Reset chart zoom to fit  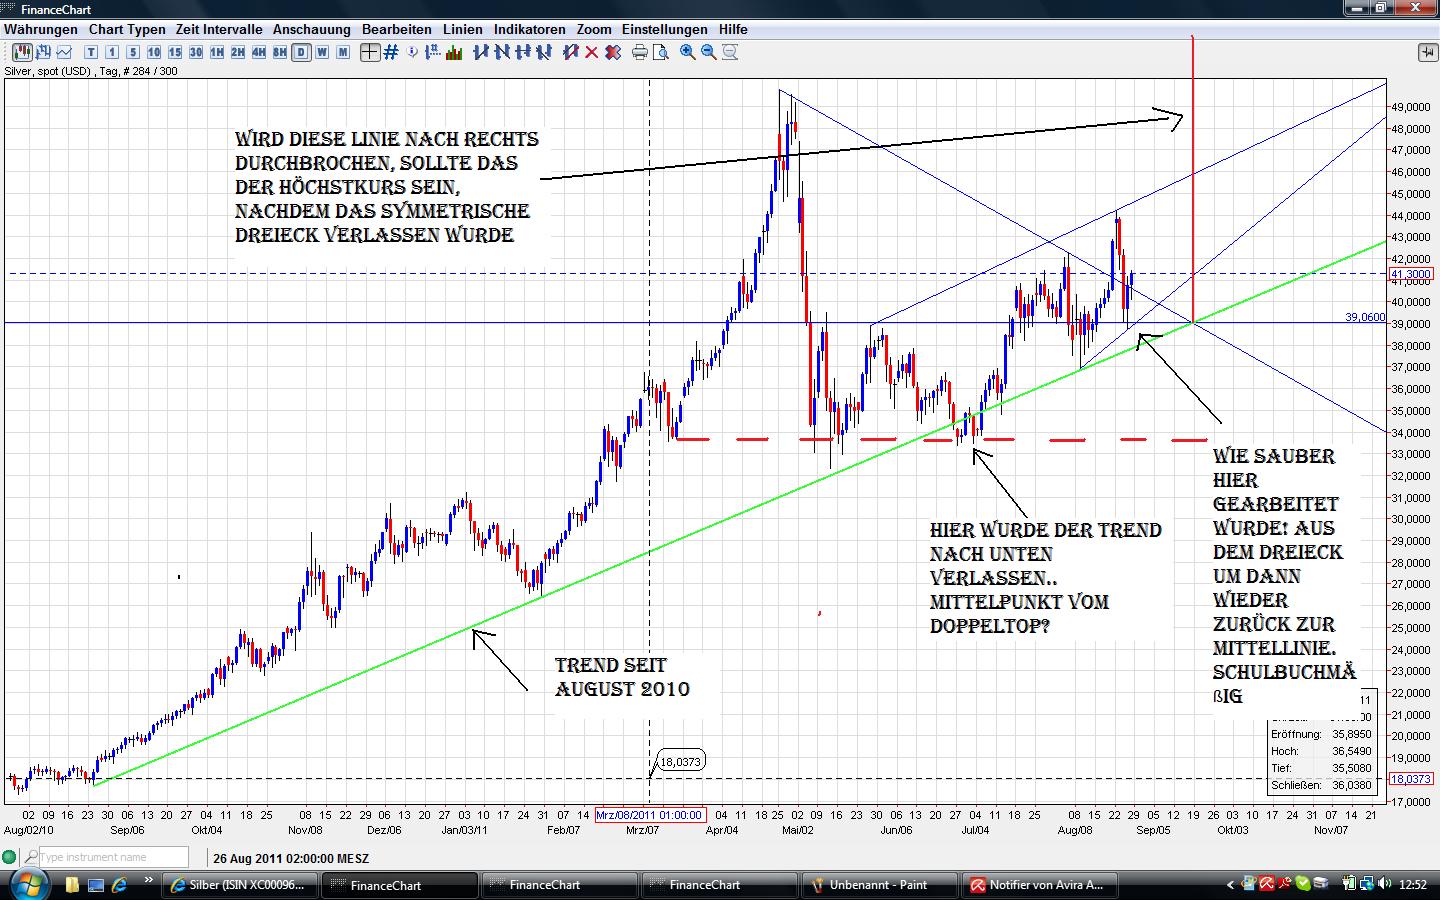[x=729, y=52]
